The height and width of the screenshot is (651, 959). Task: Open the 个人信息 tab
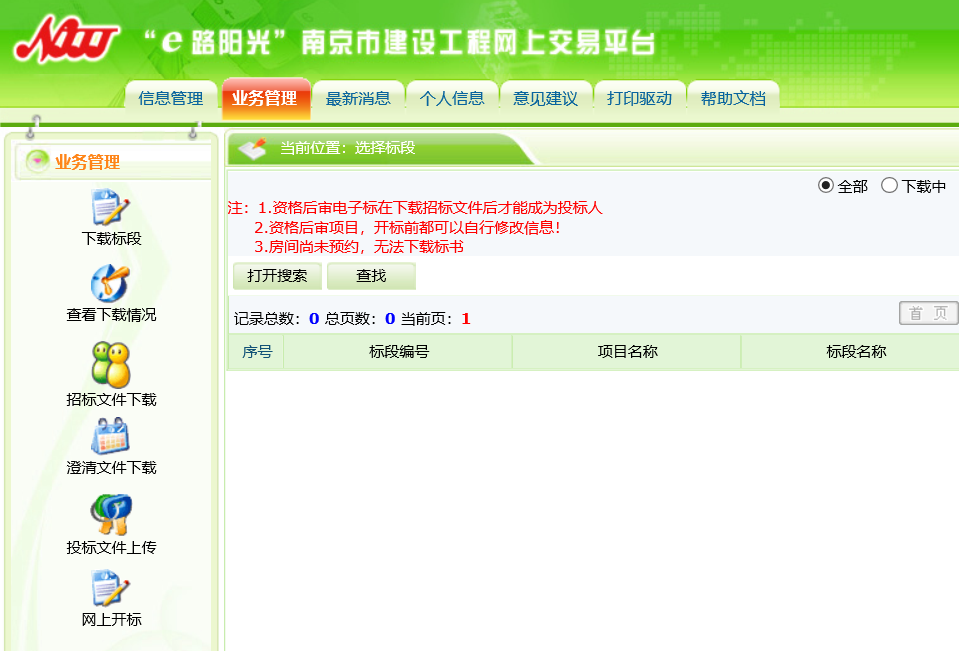(452, 98)
